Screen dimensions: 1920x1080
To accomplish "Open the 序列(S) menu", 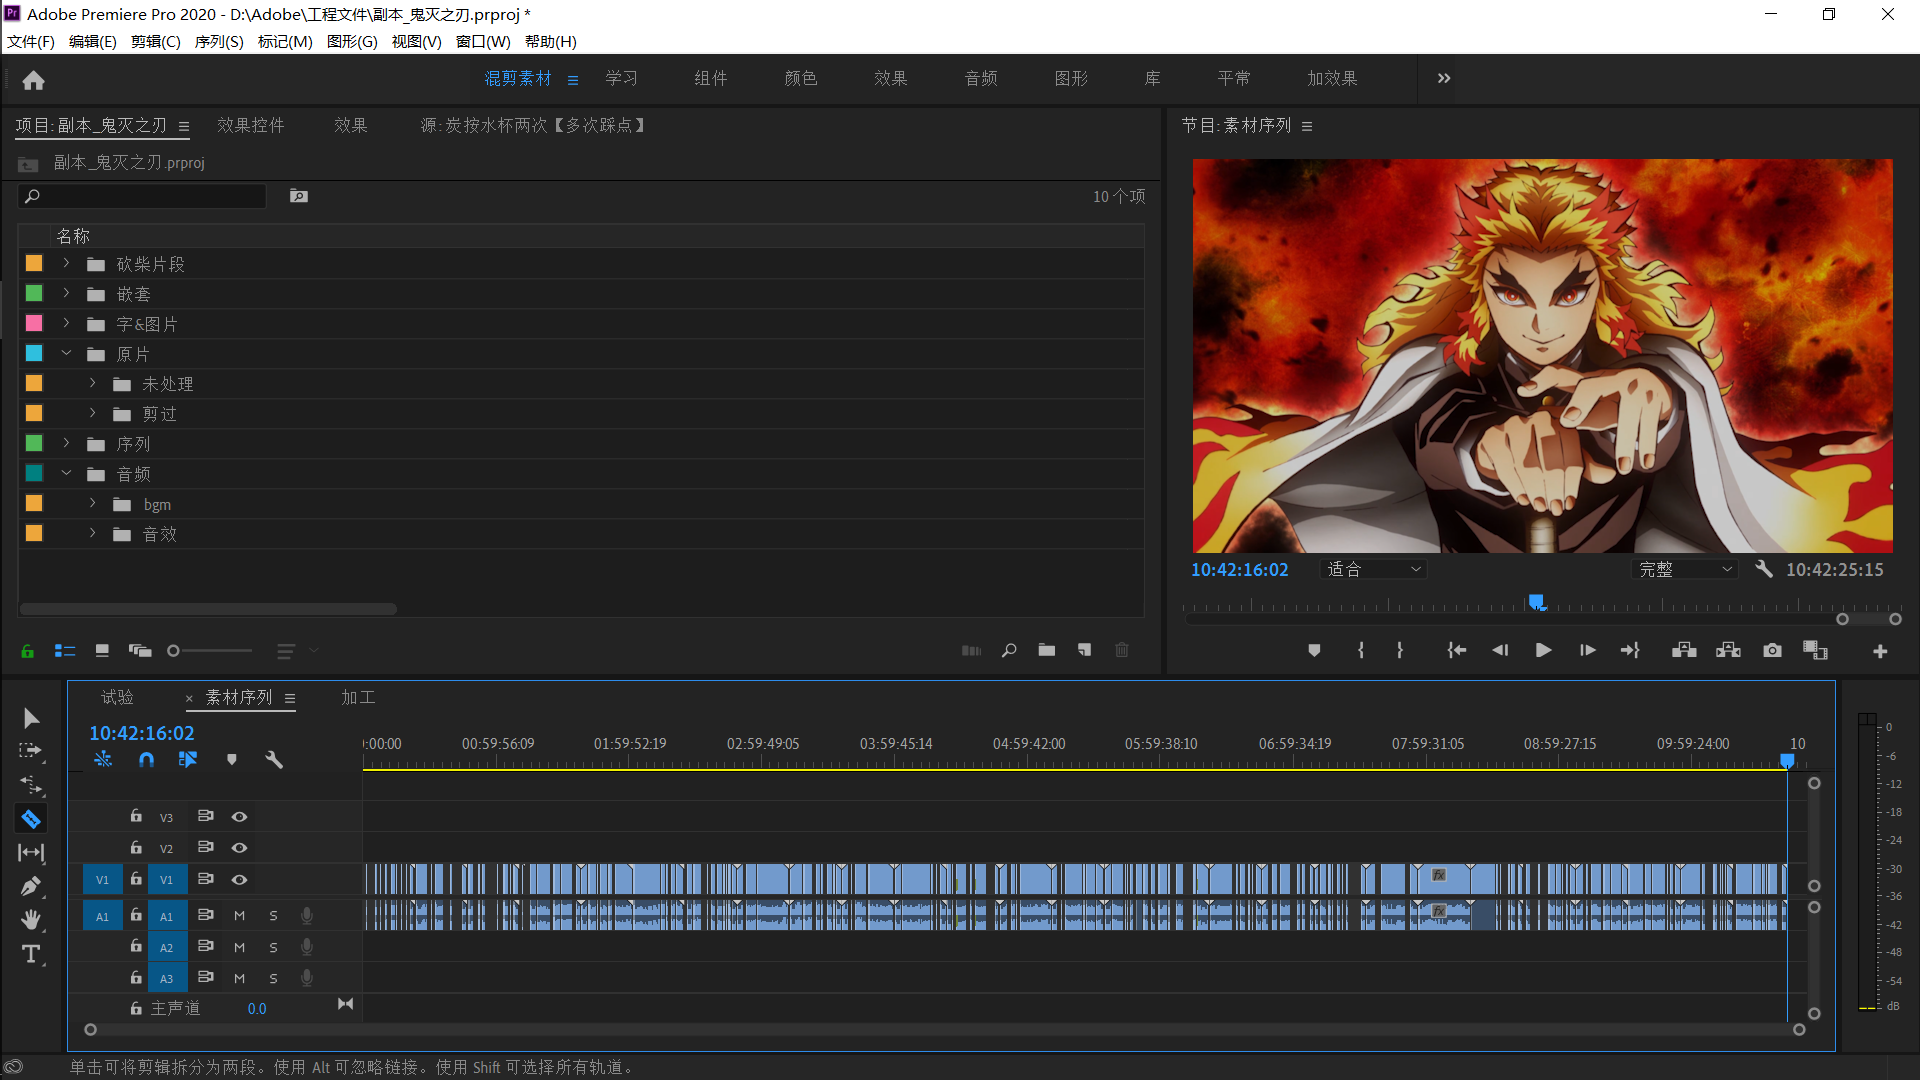I will pos(219,42).
